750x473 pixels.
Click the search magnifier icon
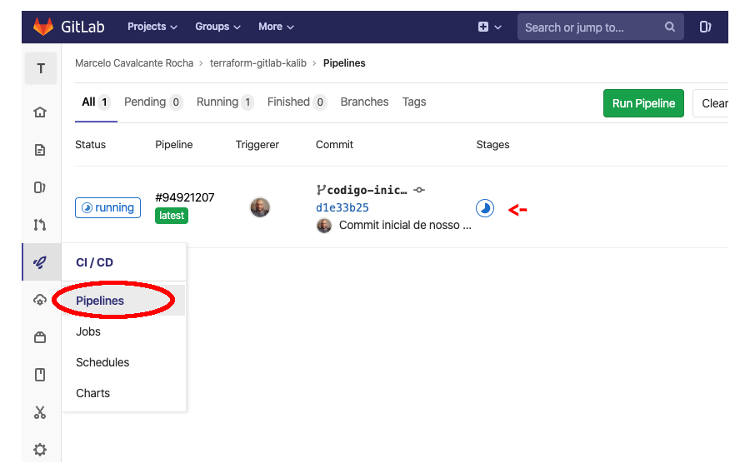(670, 27)
